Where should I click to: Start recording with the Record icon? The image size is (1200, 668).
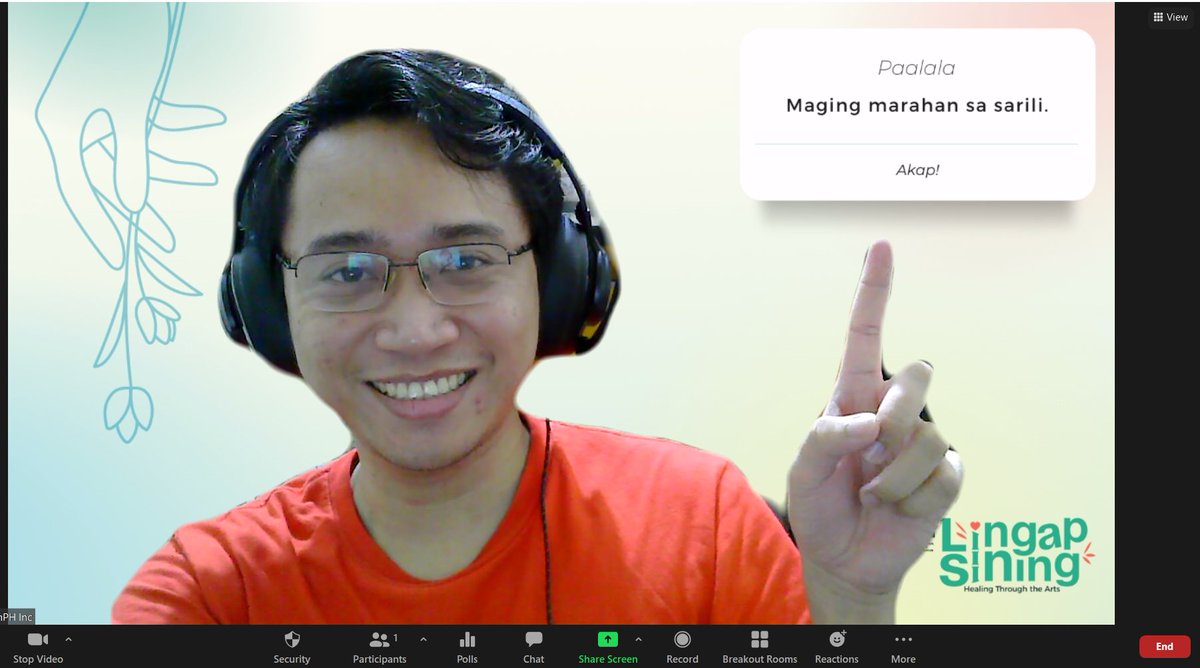[x=682, y=639]
